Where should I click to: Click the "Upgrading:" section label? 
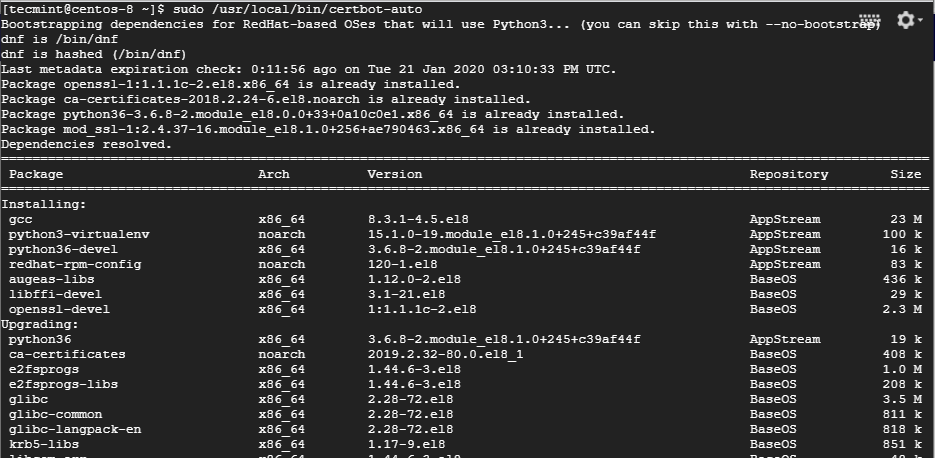click(x=39, y=324)
